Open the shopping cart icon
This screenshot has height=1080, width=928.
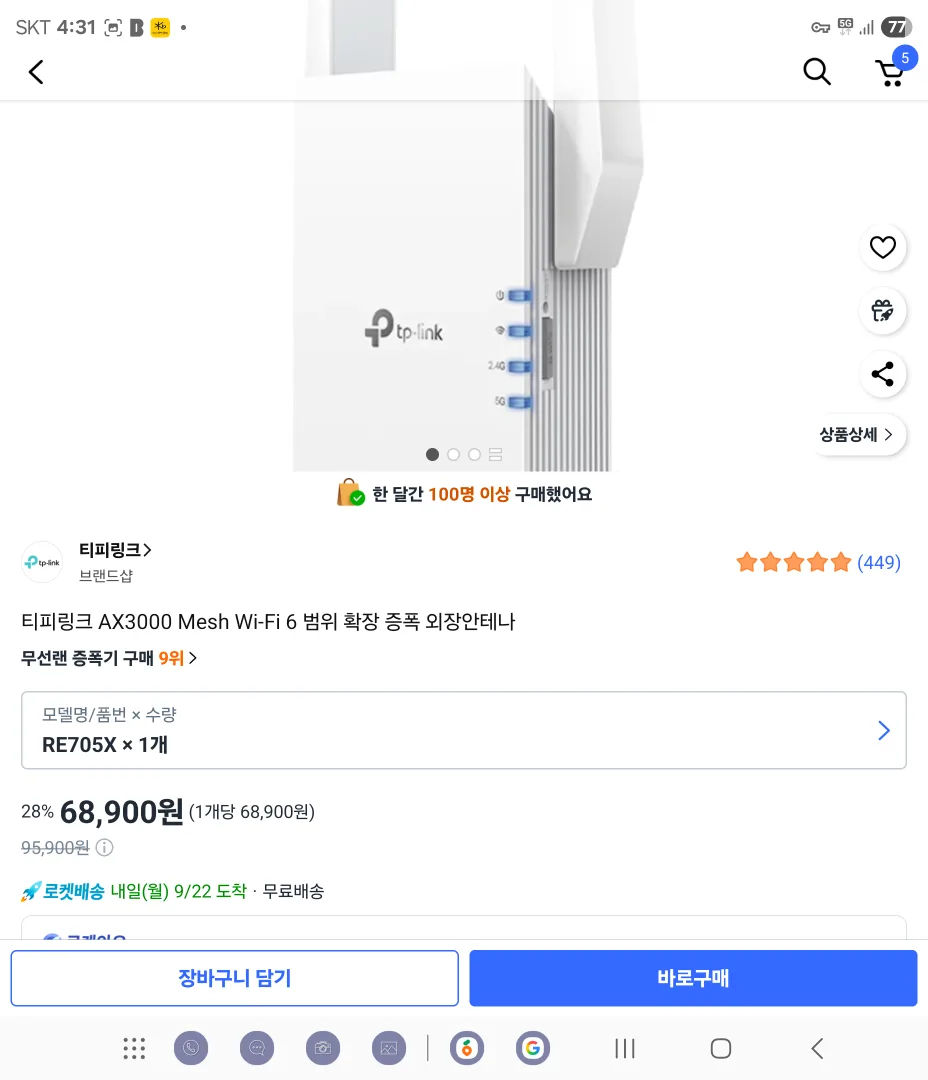click(x=889, y=72)
